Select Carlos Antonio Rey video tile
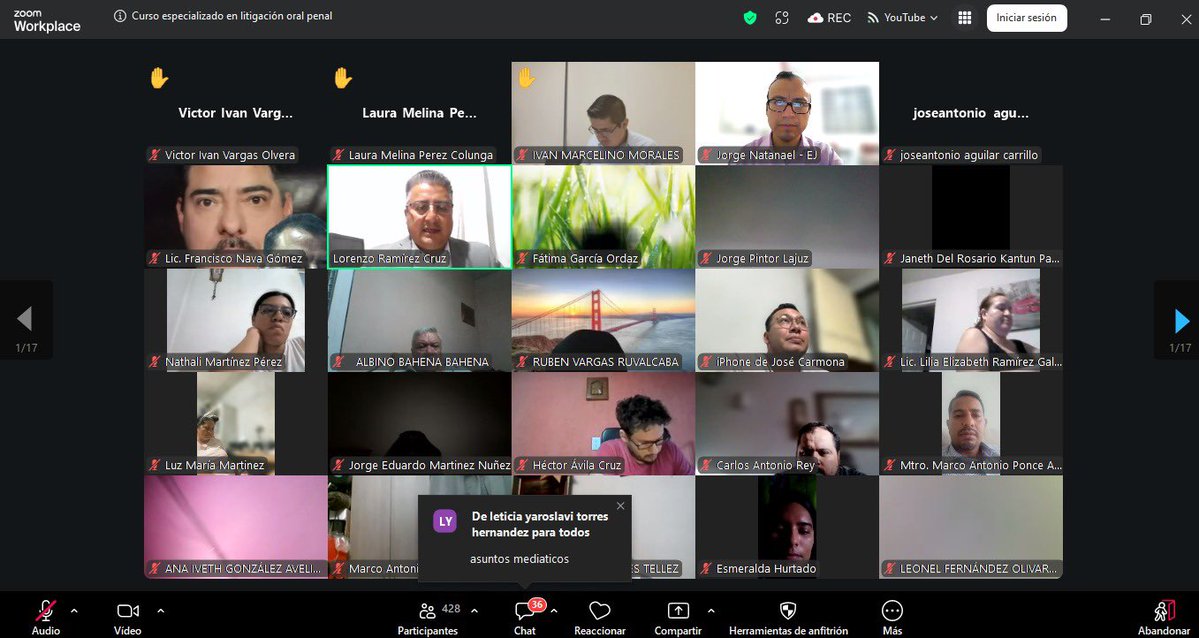 coord(787,423)
